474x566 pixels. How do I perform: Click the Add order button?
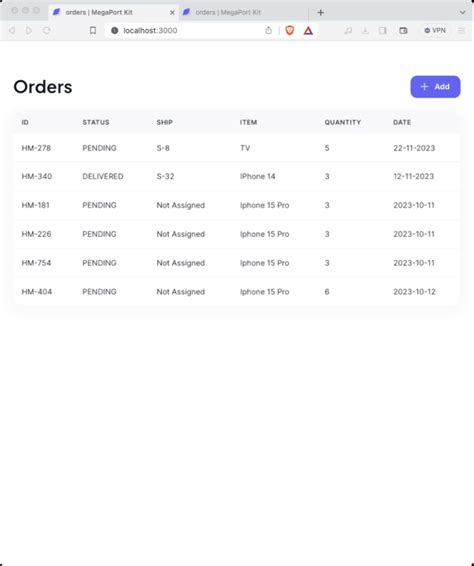pyautogui.click(x=435, y=87)
